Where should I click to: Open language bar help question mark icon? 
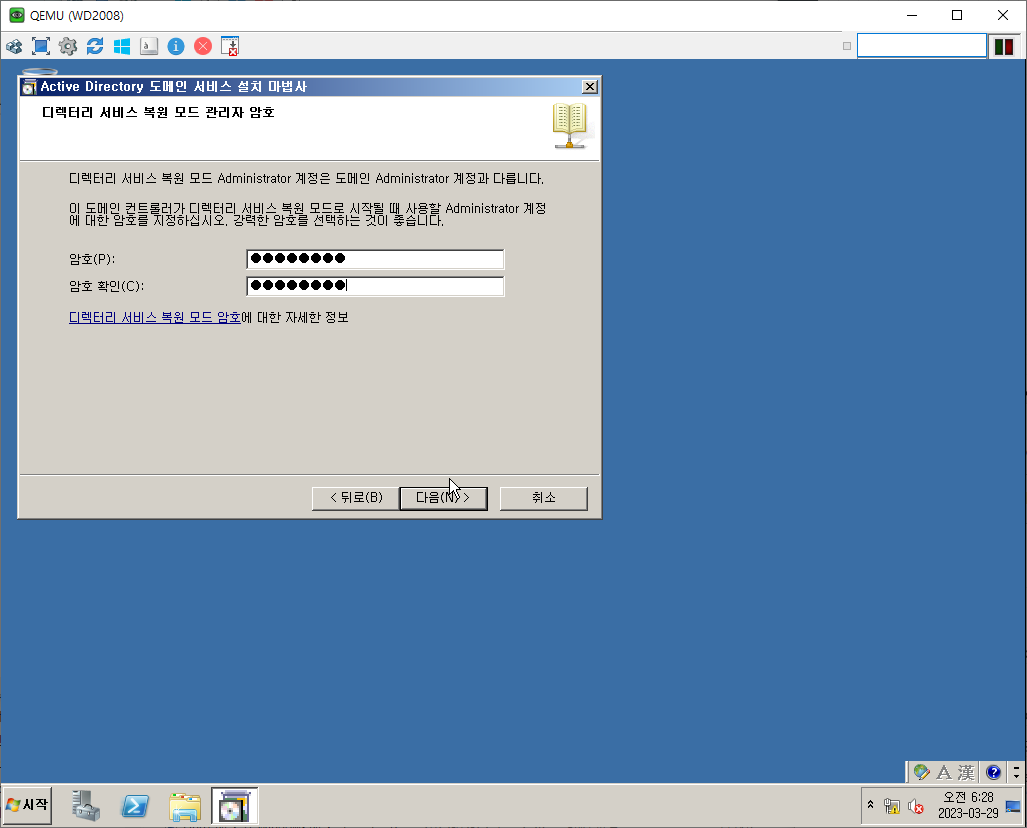[x=994, y=772]
